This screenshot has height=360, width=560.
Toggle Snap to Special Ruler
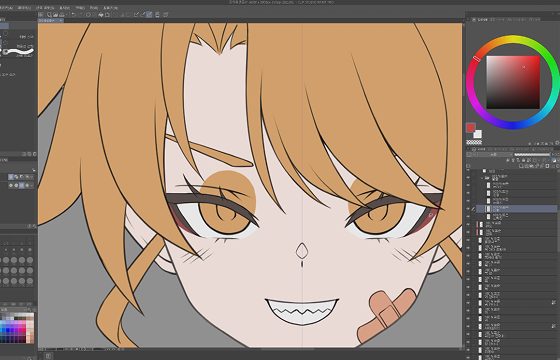(142, 15)
